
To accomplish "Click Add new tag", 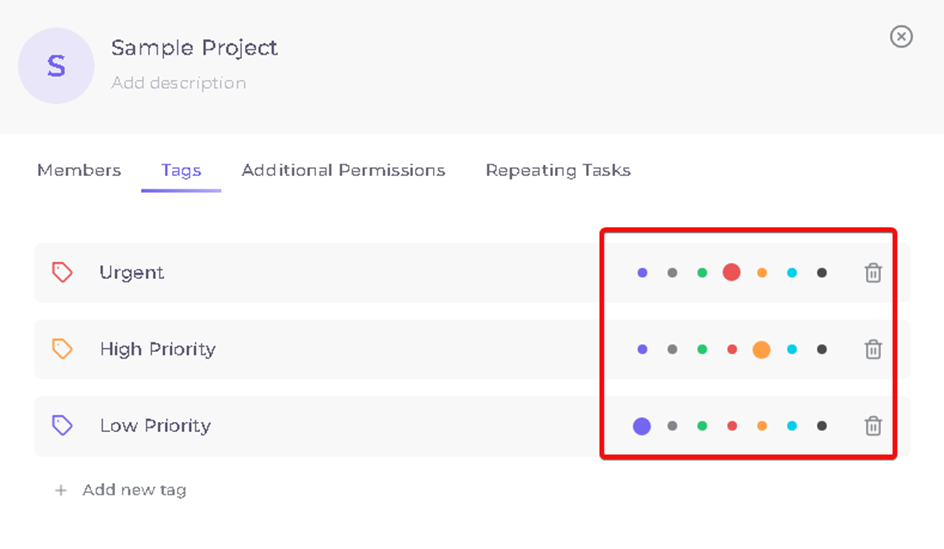I will click(134, 490).
